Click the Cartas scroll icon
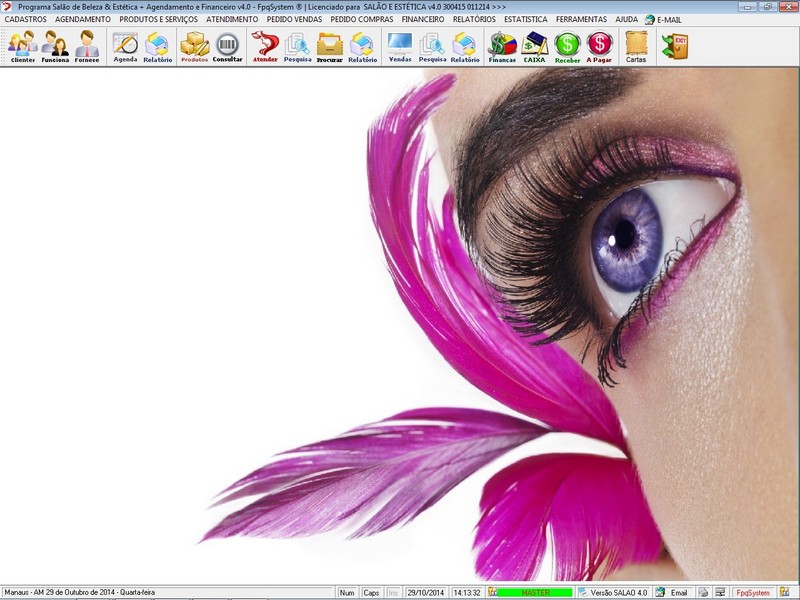 tap(636, 46)
